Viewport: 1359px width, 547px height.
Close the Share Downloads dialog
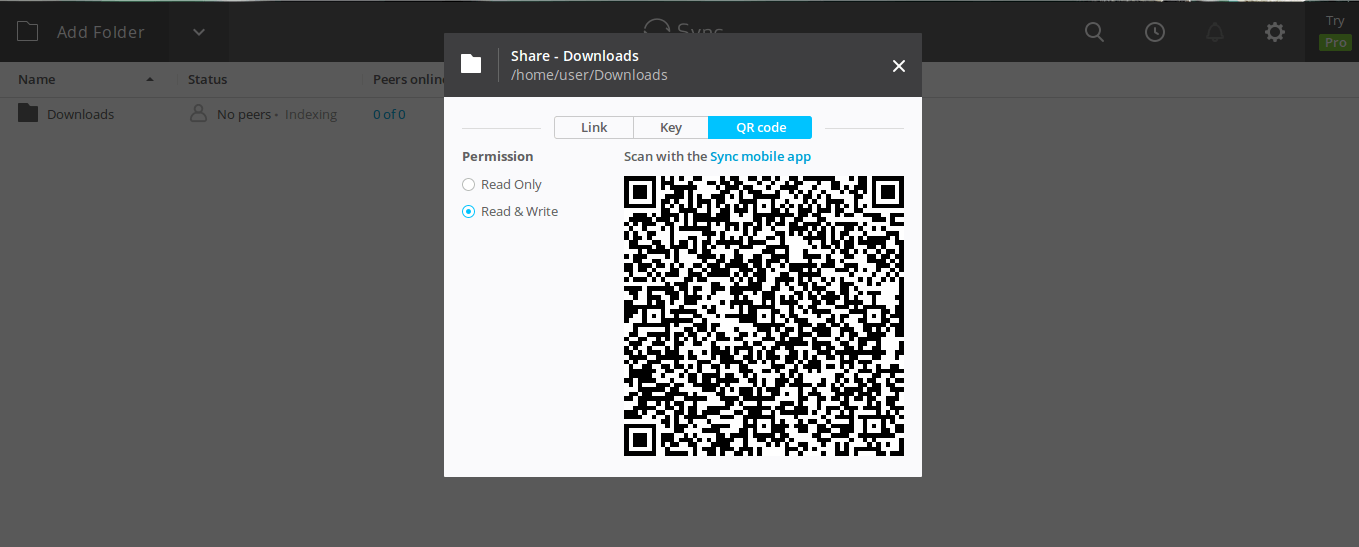[898, 66]
